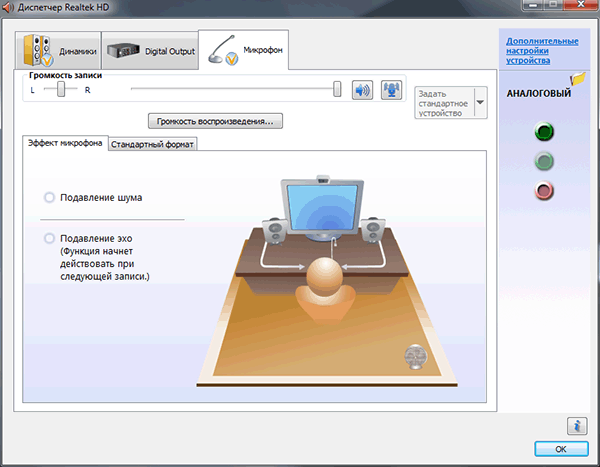
Task: Confirm with the OK button
Action: 561,449
